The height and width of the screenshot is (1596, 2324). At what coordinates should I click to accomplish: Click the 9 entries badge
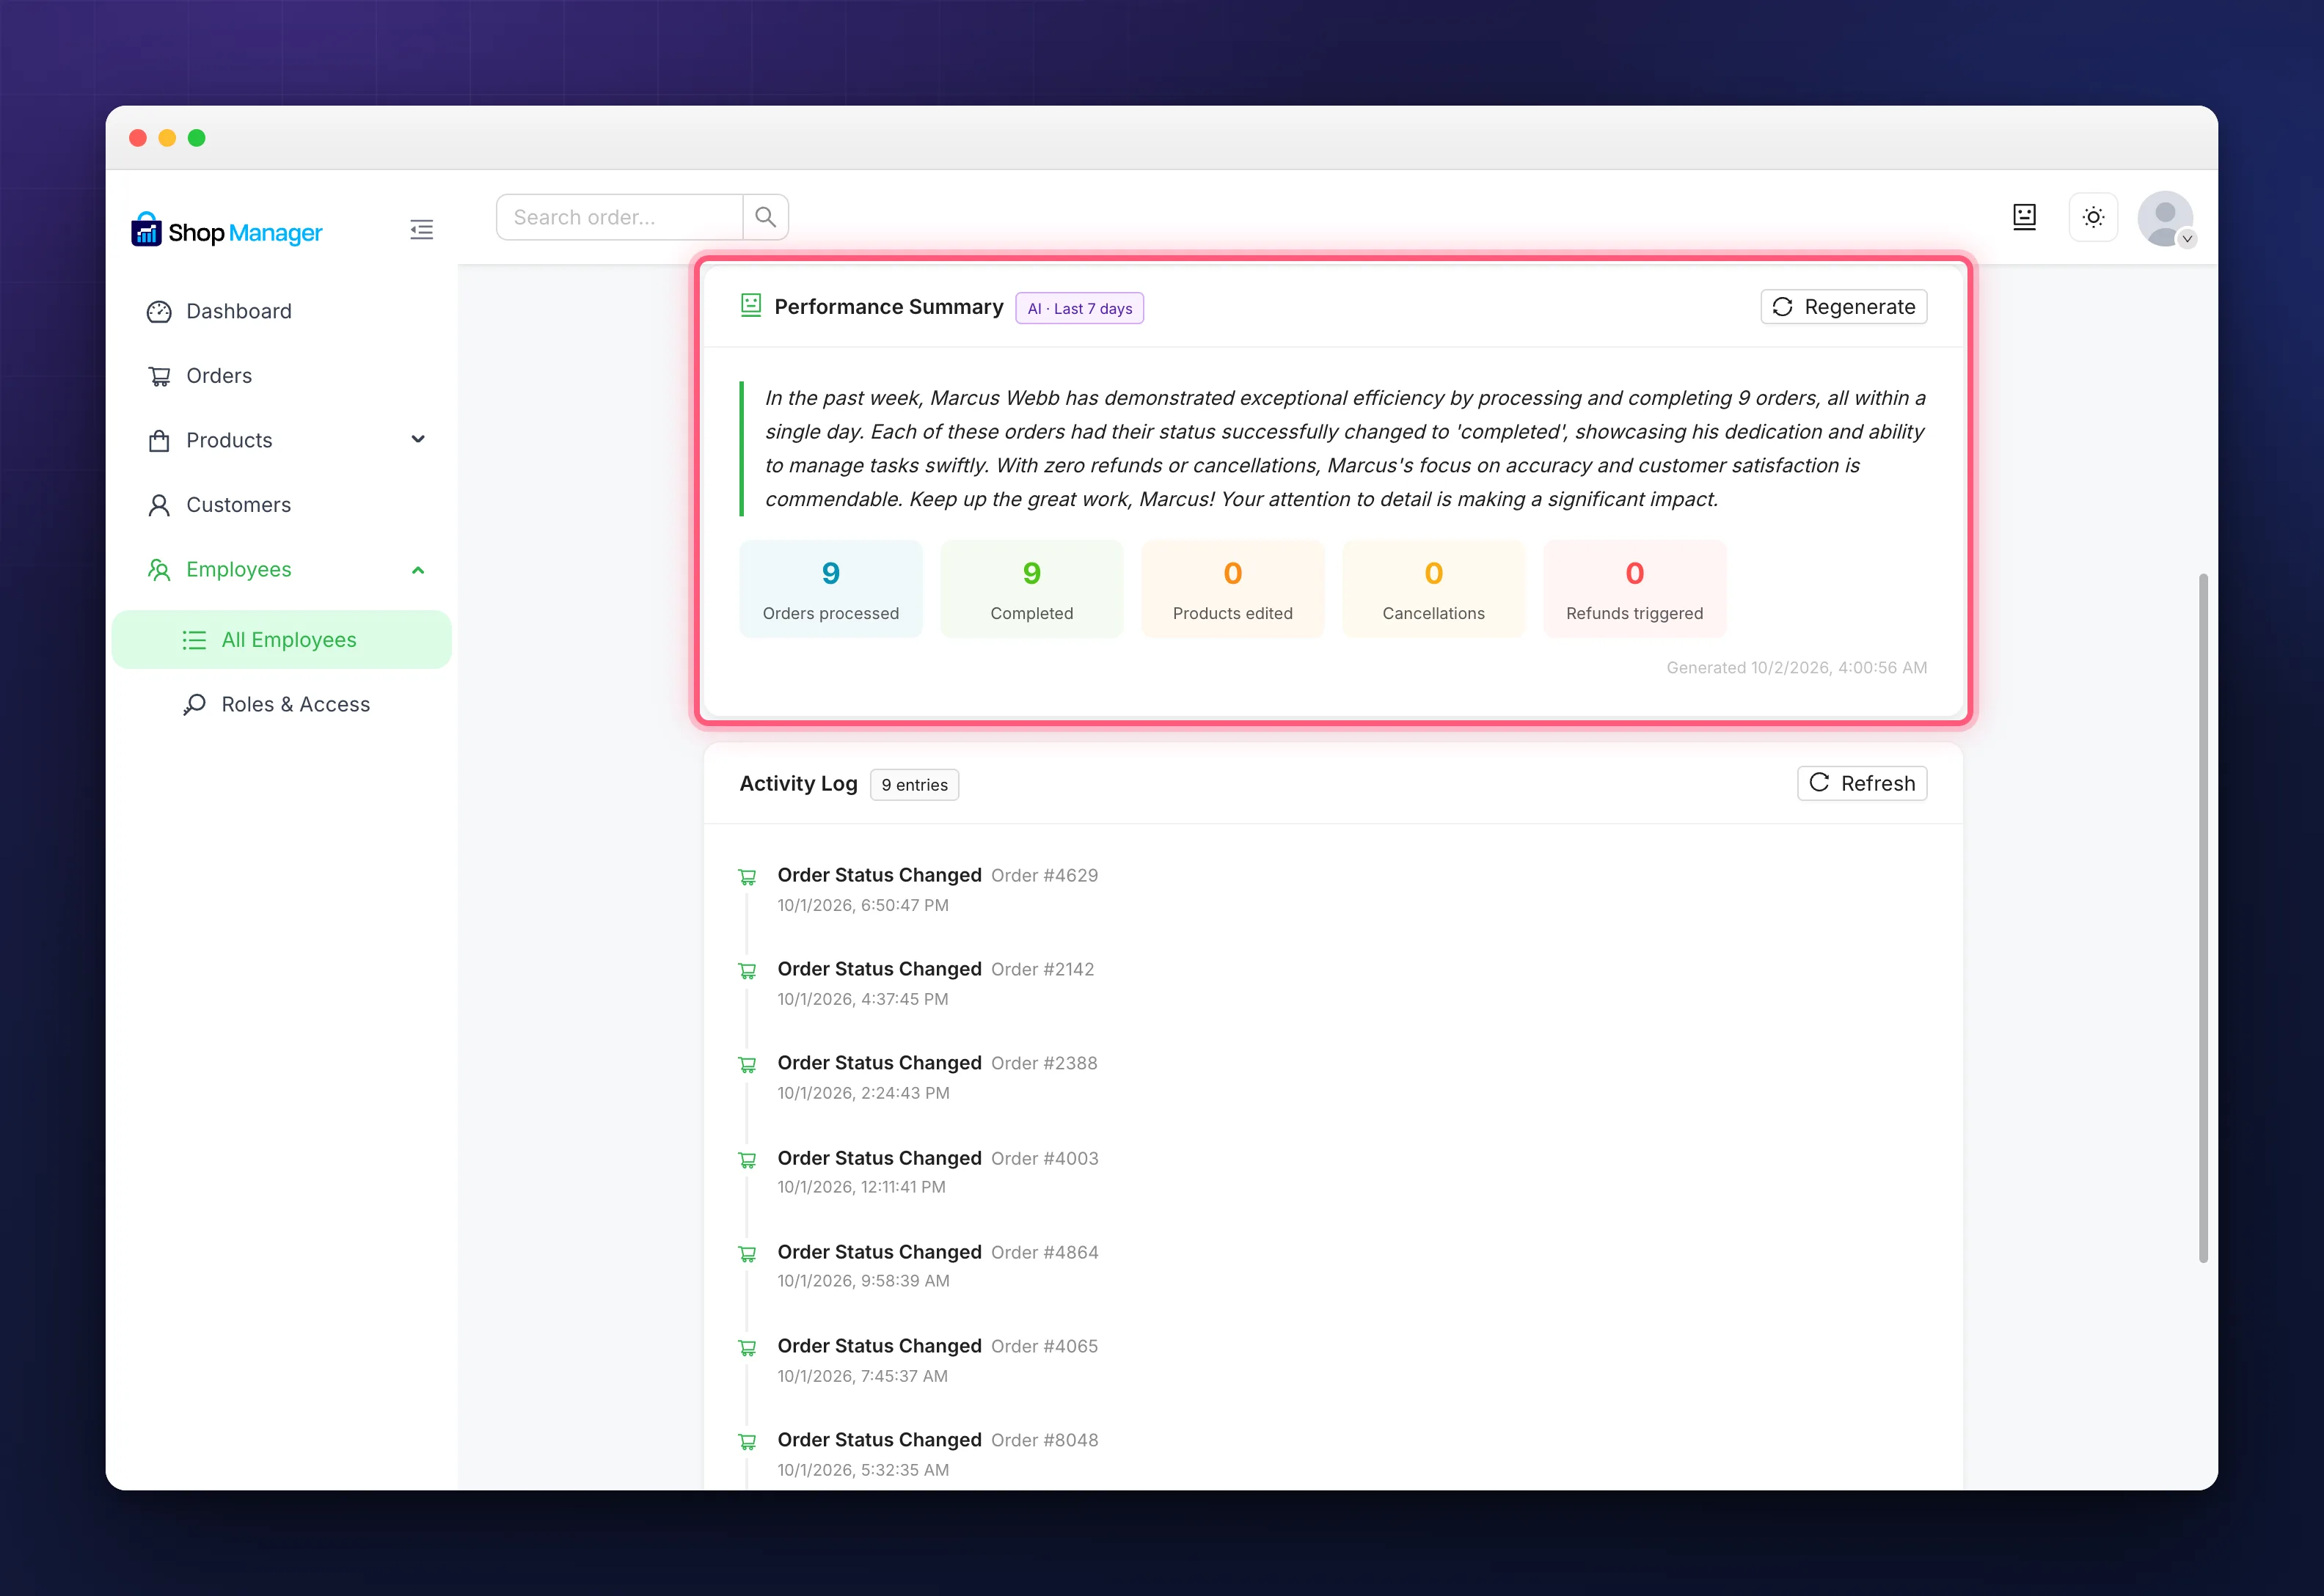[x=914, y=785]
